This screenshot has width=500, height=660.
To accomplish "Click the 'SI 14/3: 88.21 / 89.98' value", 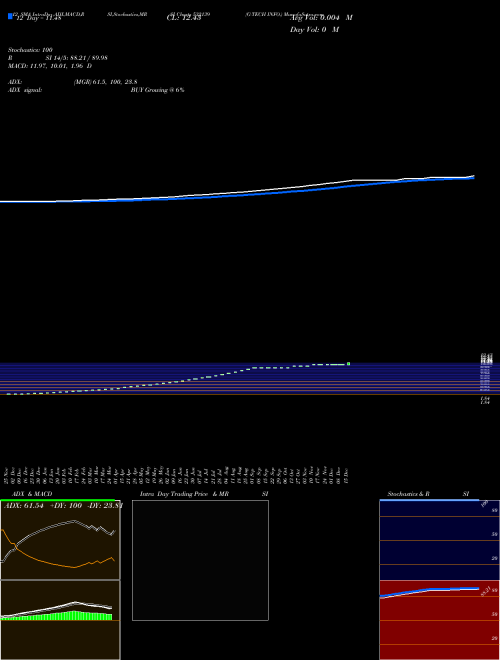I will [77, 58].
